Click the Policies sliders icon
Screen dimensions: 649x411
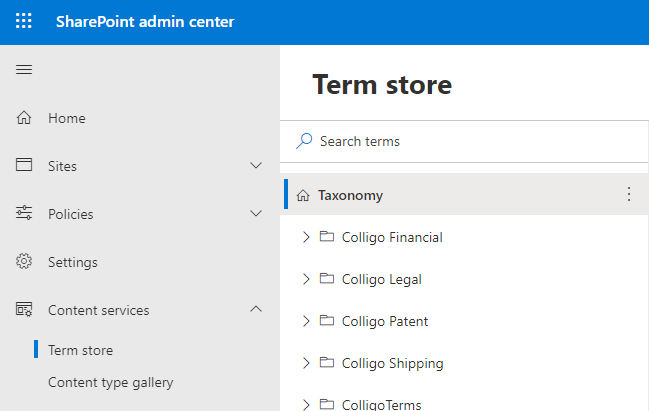[24, 213]
